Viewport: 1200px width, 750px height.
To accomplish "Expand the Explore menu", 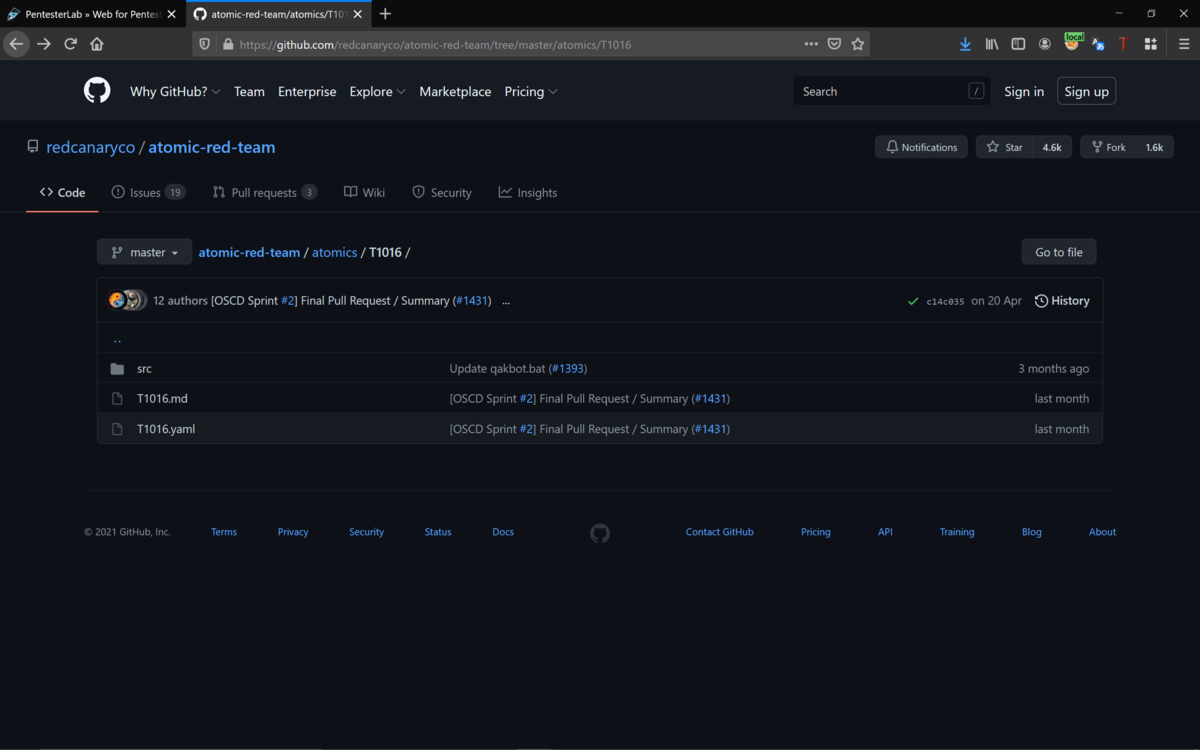I will 377,91.
